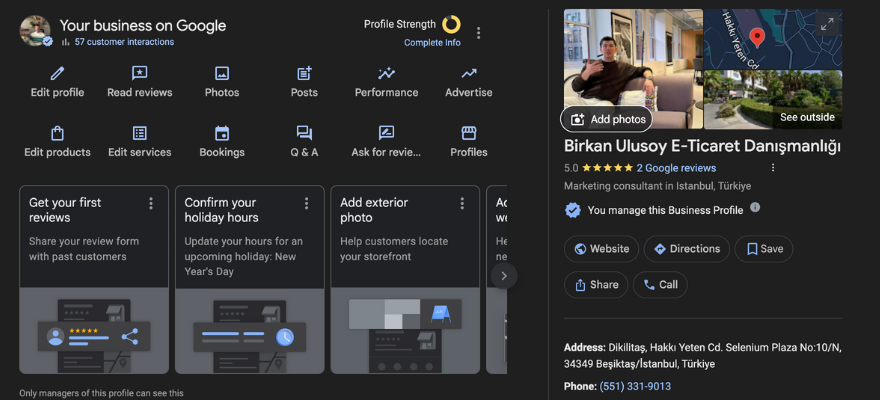Open the Posts icon
The width and height of the screenshot is (880, 400).
[x=304, y=73]
